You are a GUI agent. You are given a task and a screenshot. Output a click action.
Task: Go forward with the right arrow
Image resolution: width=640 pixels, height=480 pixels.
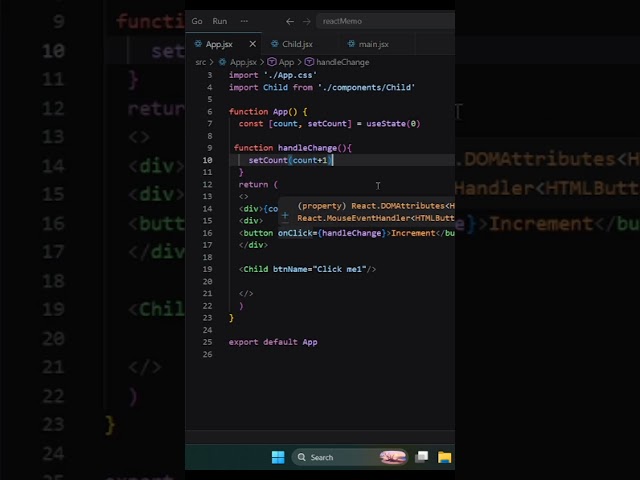(307, 21)
